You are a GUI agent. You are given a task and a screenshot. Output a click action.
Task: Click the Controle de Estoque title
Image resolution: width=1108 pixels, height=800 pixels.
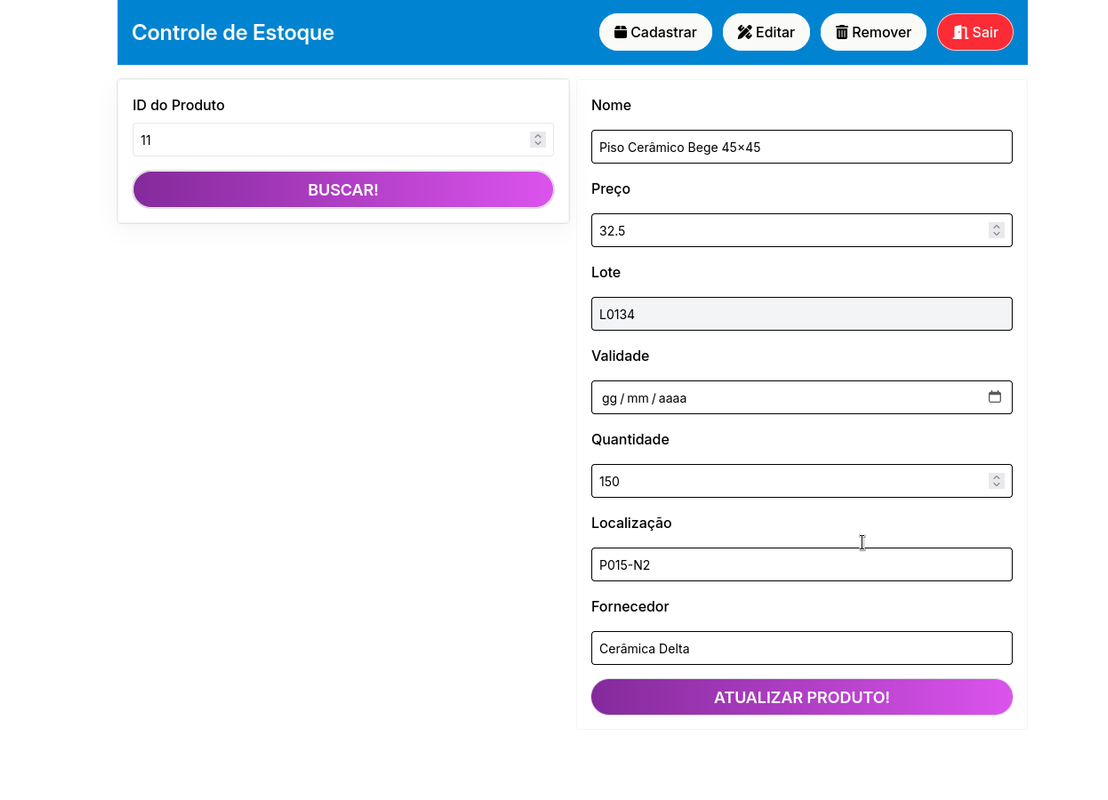[232, 33]
